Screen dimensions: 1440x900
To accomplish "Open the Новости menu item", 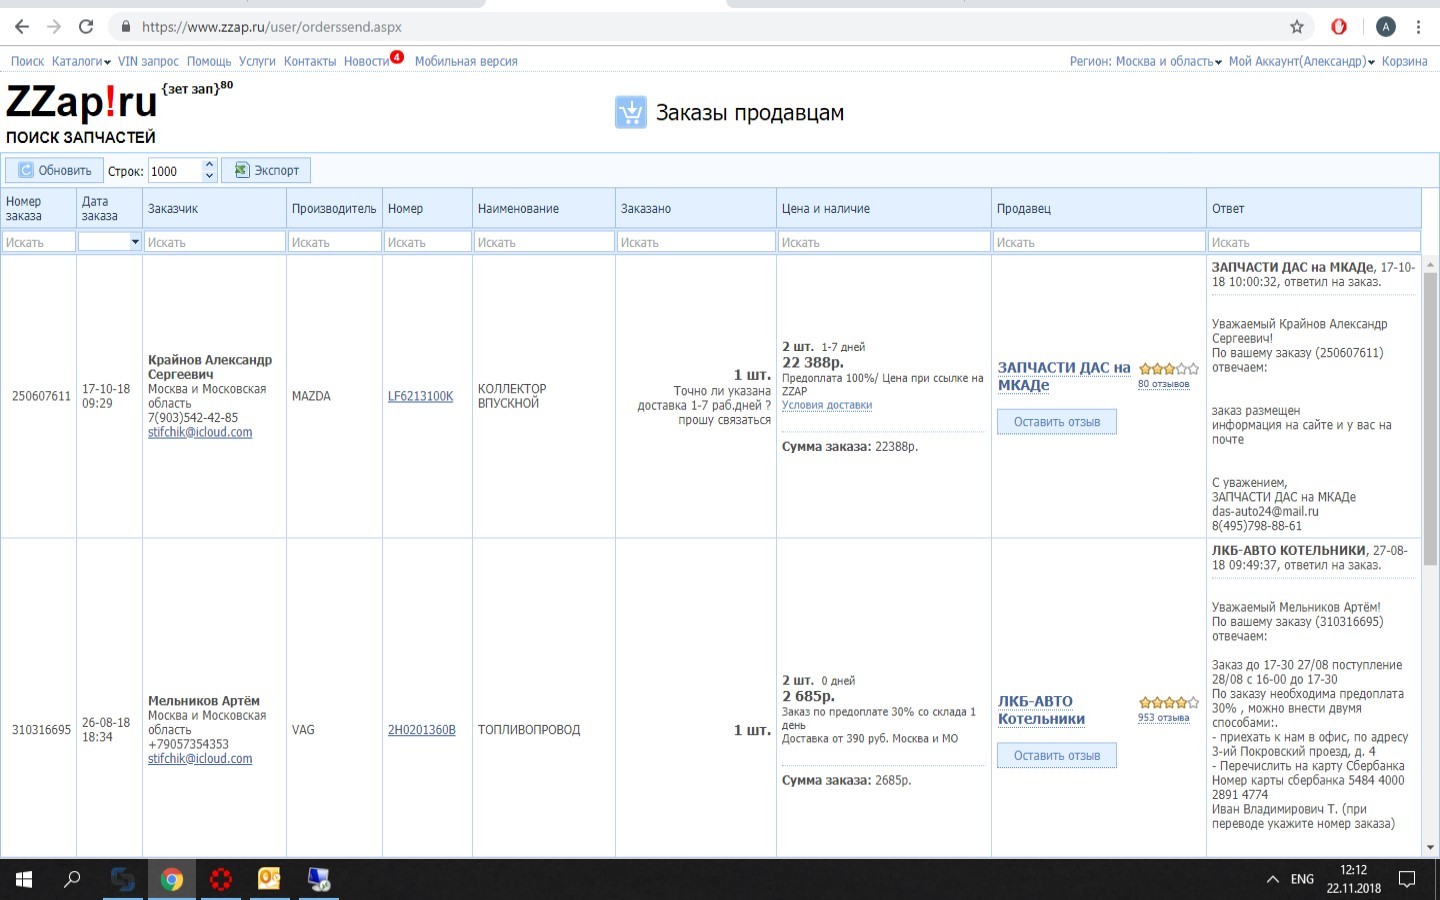I will (x=366, y=61).
